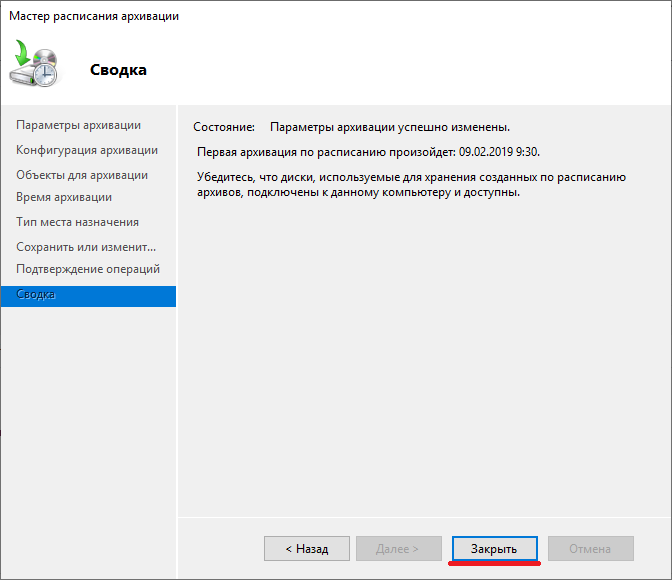Screen dimensions: 672x580
Task: Click the disabled Отмена button
Action: [x=591, y=548]
